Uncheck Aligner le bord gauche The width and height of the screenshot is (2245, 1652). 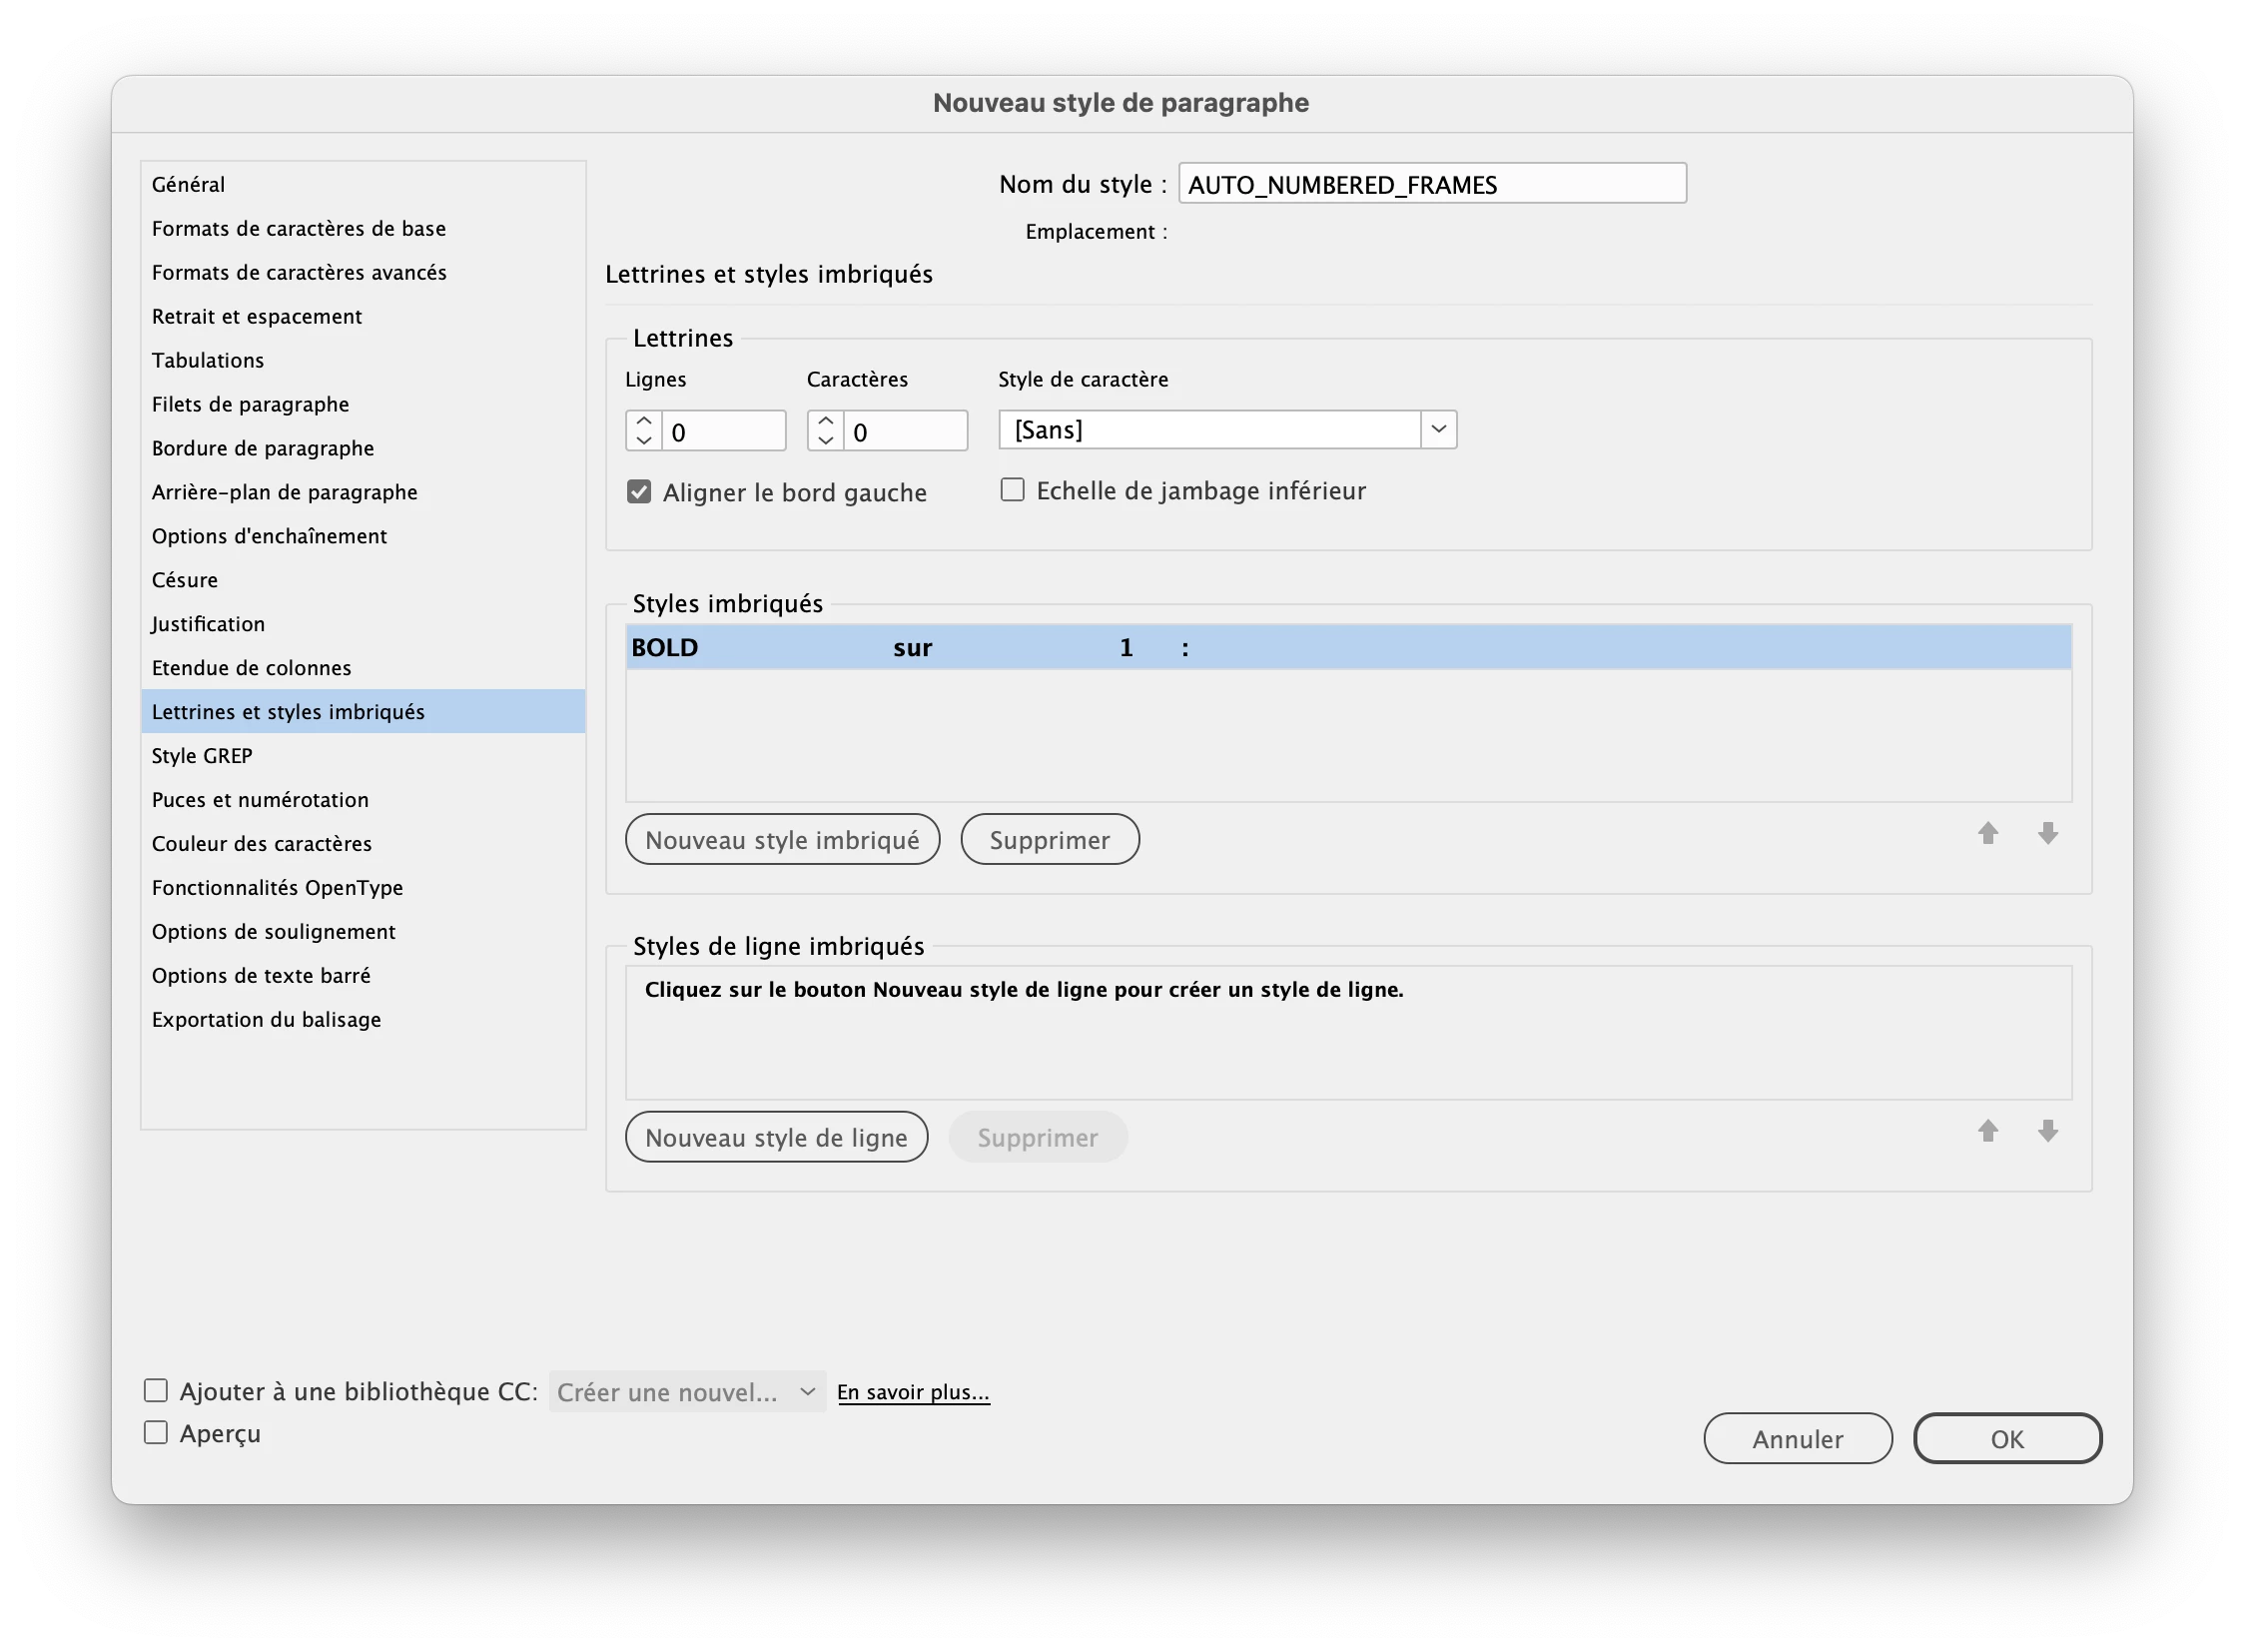[639, 492]
